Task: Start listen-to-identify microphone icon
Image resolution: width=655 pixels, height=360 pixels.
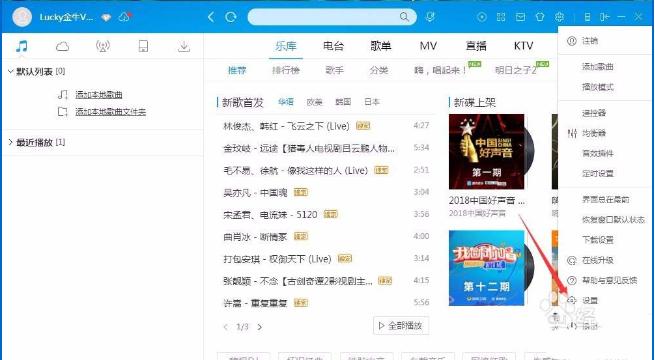Action: click(430, 17)
